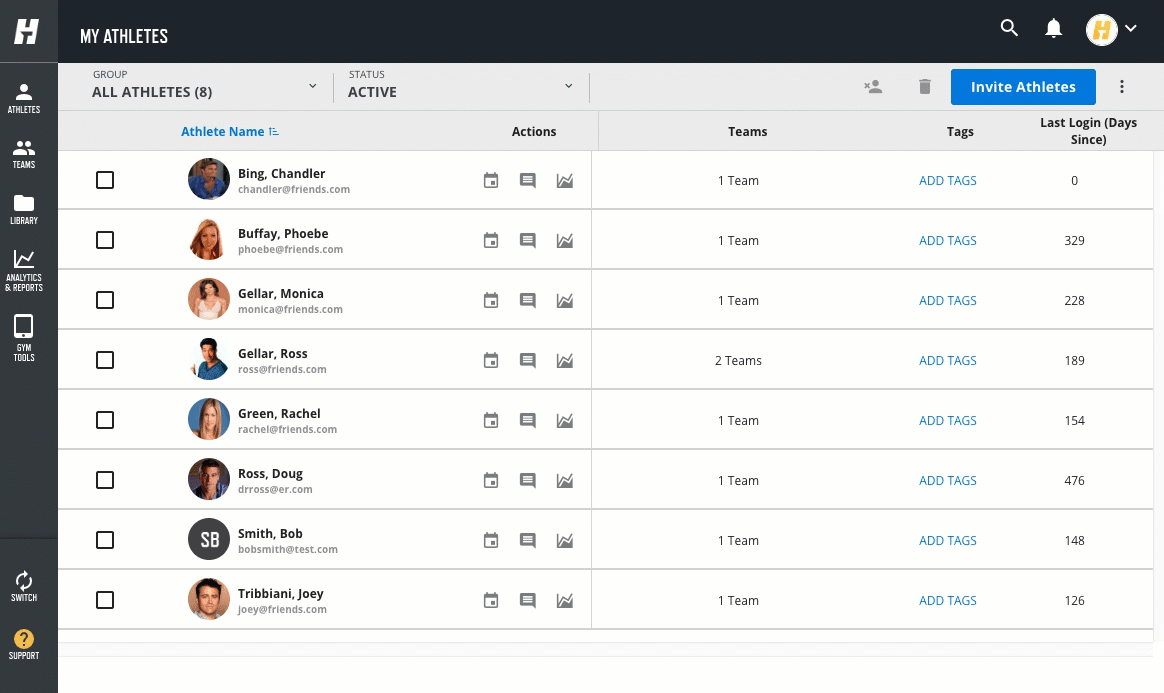Tick checkbox for Ross, Doug

point(105,481)
